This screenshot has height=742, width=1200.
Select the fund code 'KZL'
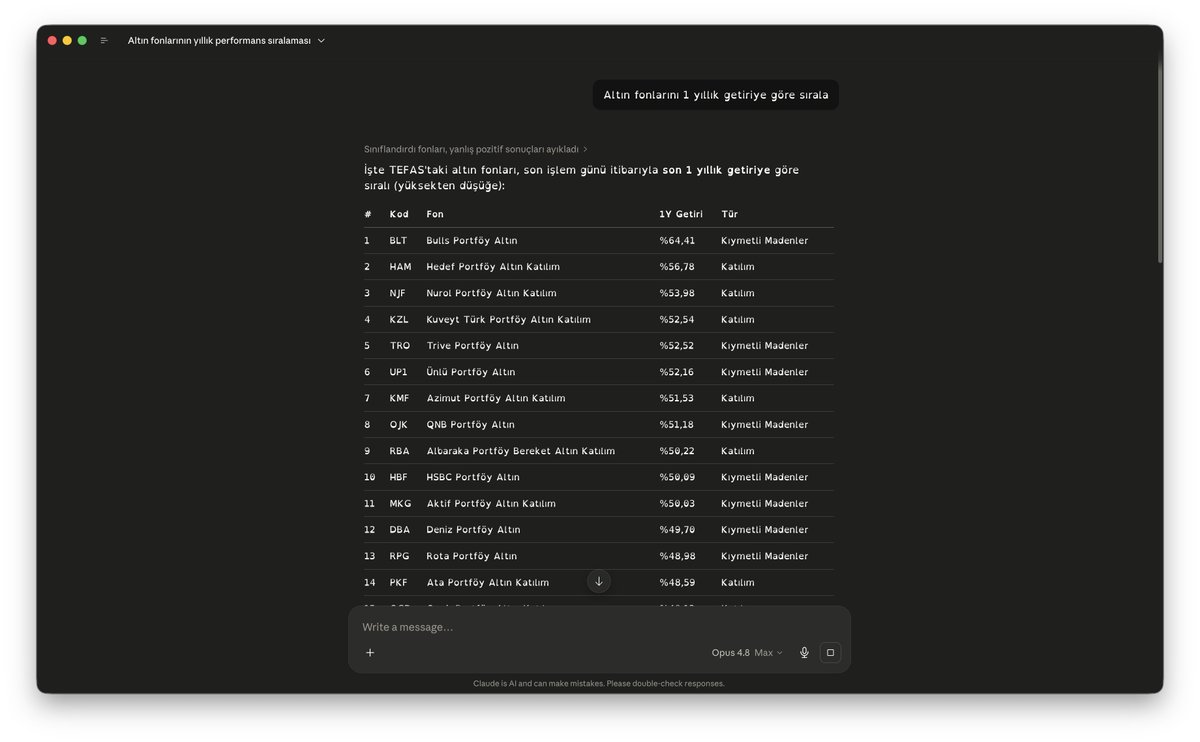coord(399,320)
